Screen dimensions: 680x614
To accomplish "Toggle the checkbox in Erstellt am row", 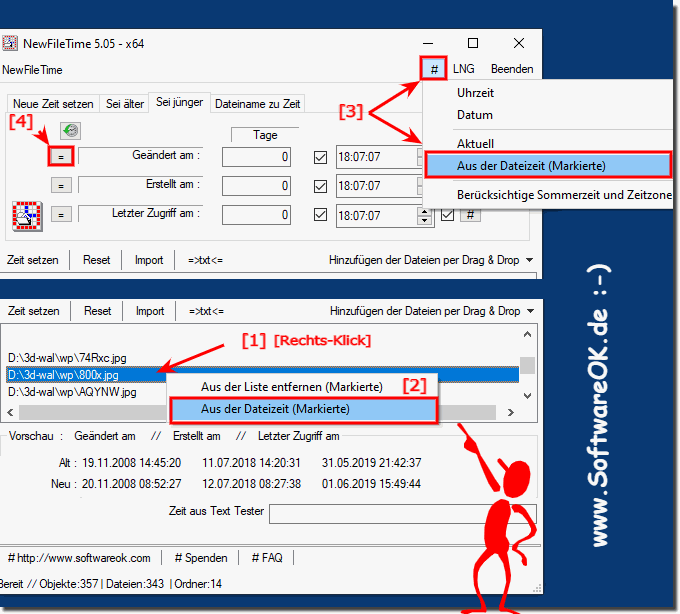I will pos(320,186).
